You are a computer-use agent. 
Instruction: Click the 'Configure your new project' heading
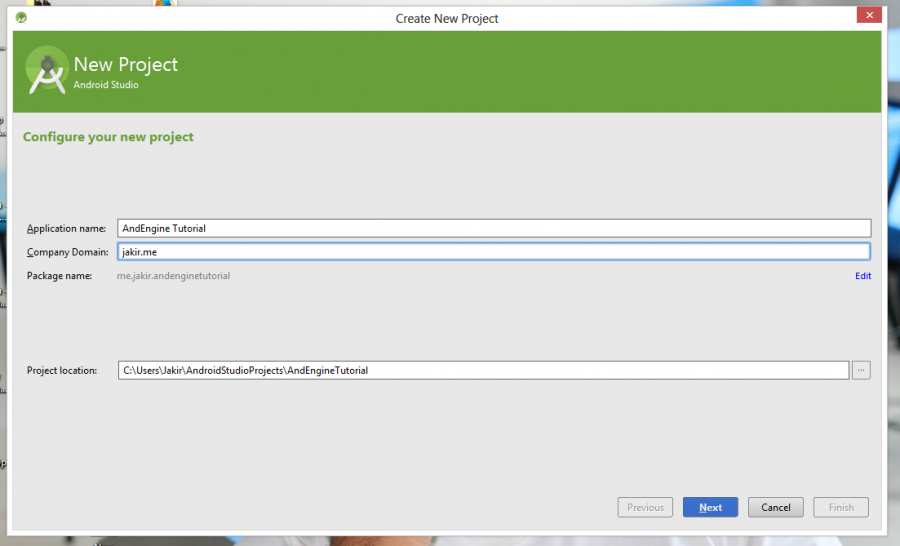(108, 137)
